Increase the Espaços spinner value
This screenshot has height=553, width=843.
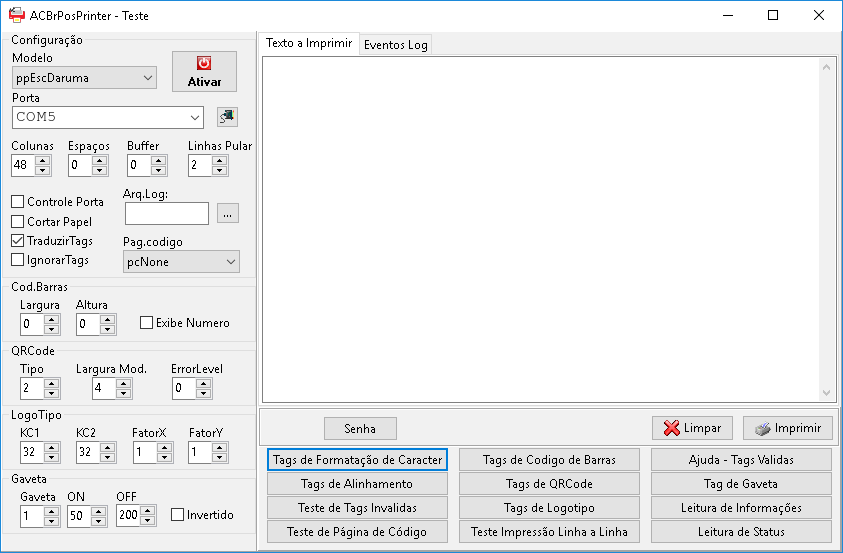tap(99, 160)
